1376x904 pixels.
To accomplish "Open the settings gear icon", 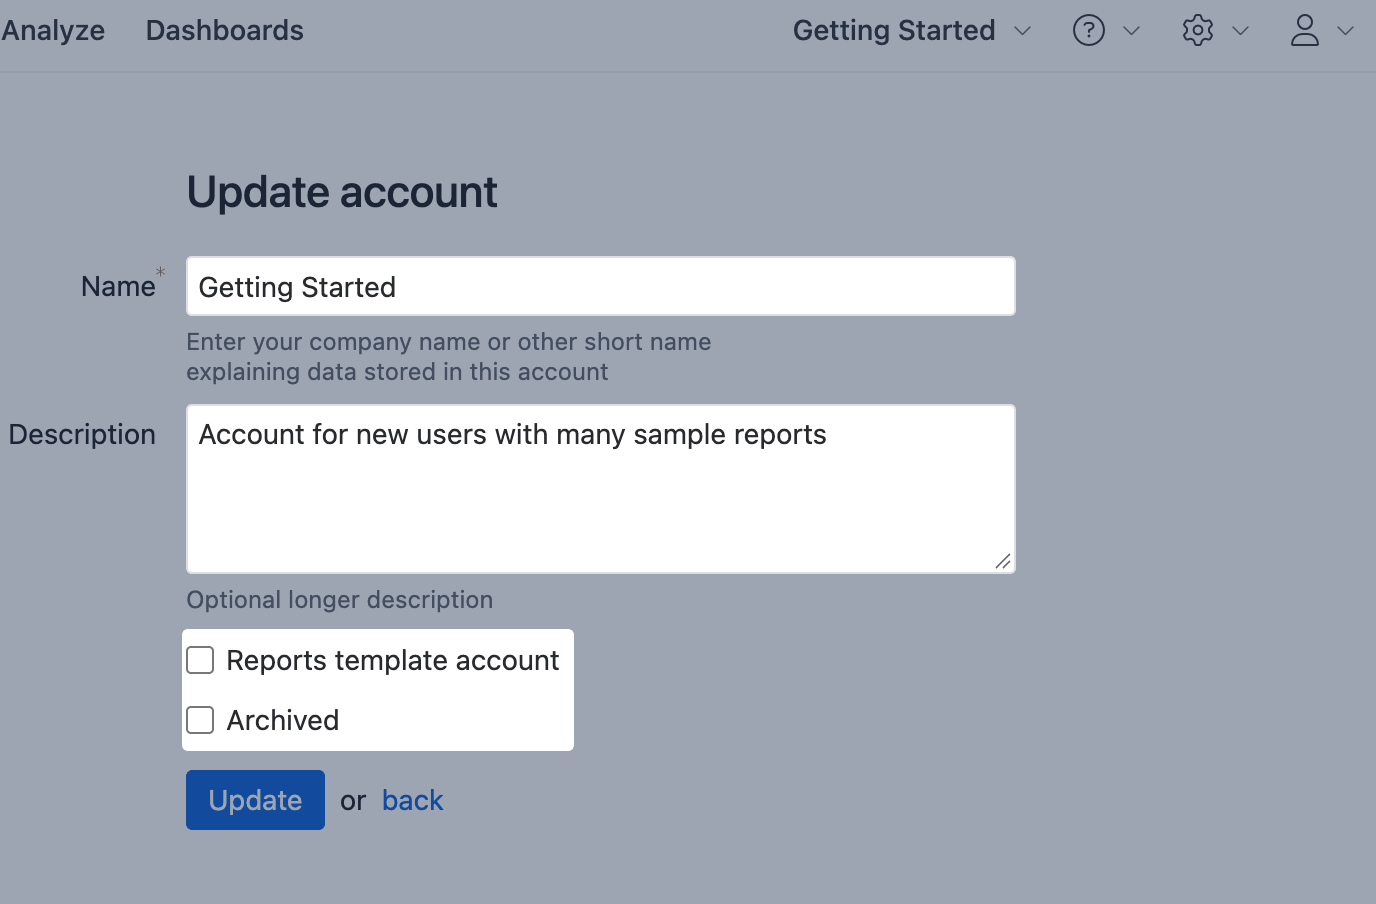I will point(1197,30).
